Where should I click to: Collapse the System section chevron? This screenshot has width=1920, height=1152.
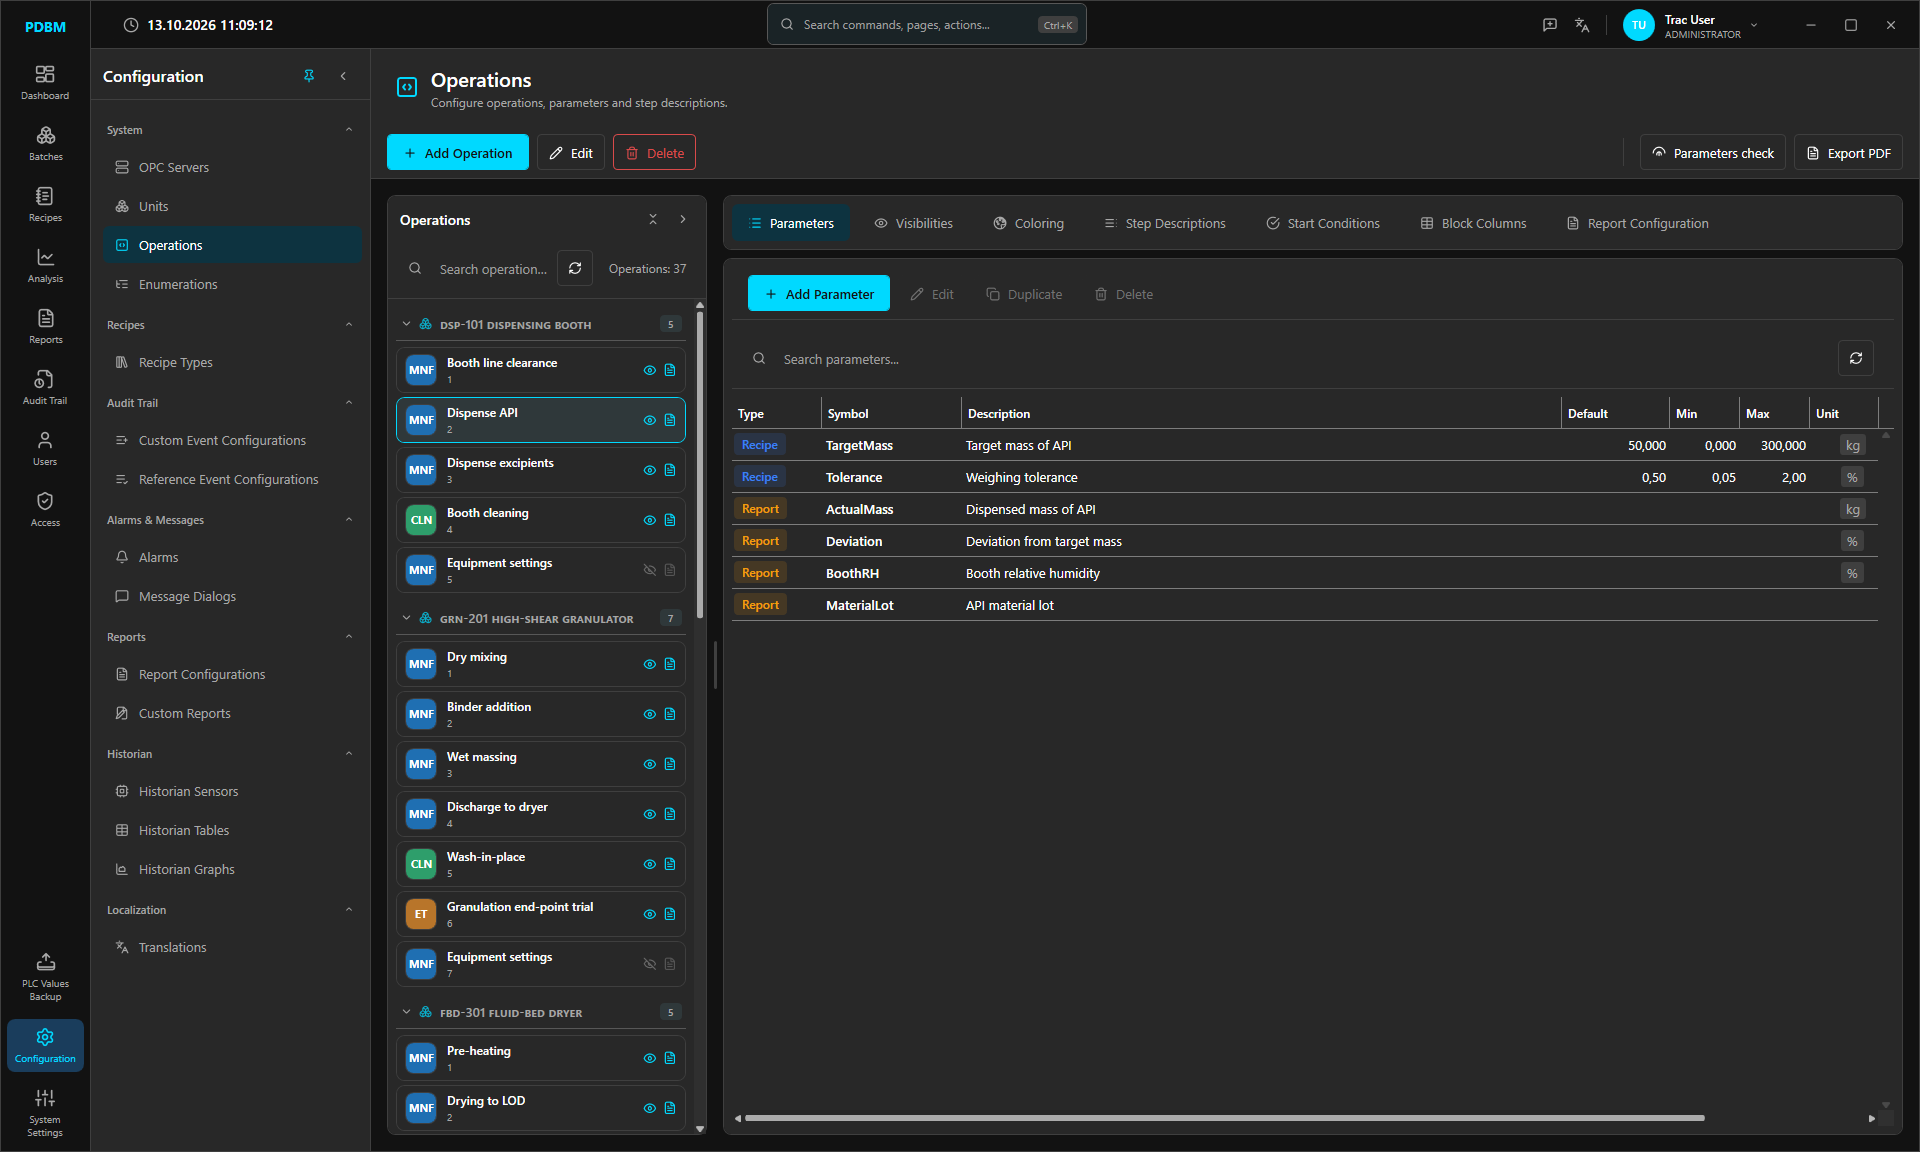point(349,129)
